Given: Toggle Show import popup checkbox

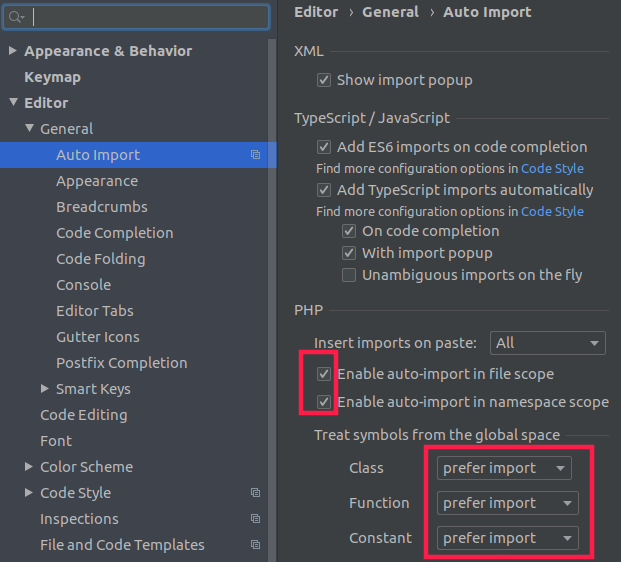Looking at the screenshot, I should tap(324, 80).
